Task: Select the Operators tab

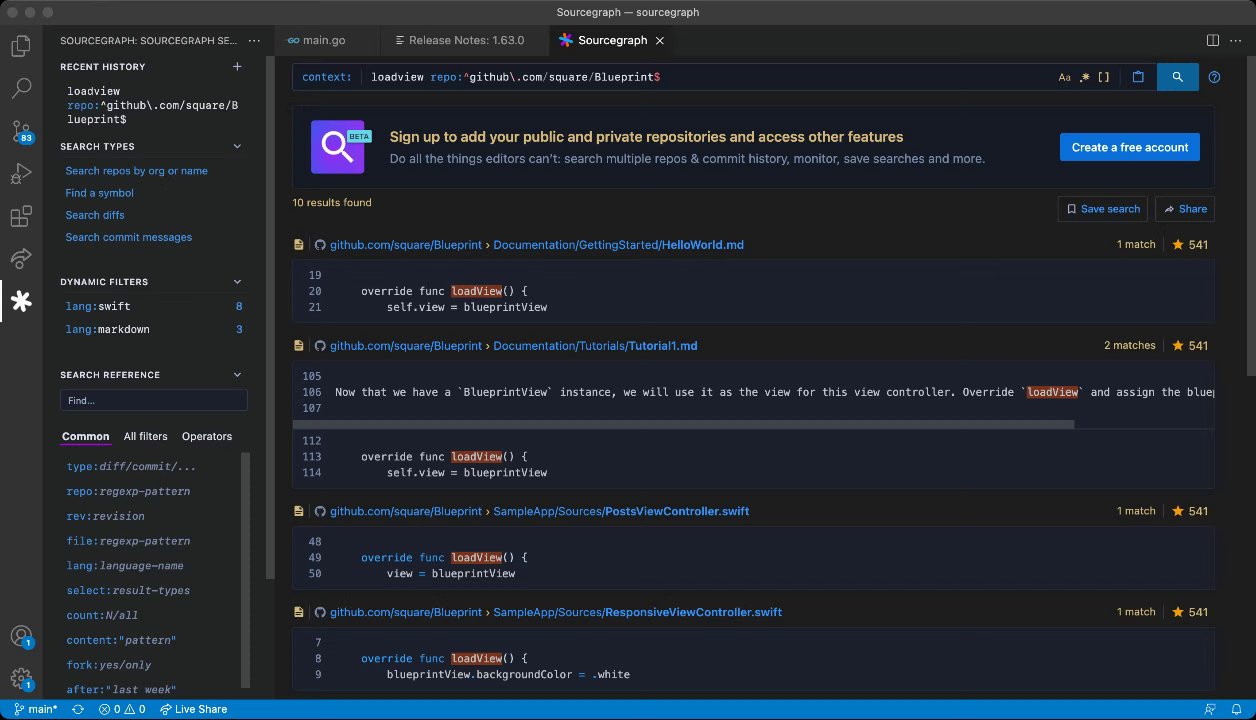Action: (x=207, y=436)
